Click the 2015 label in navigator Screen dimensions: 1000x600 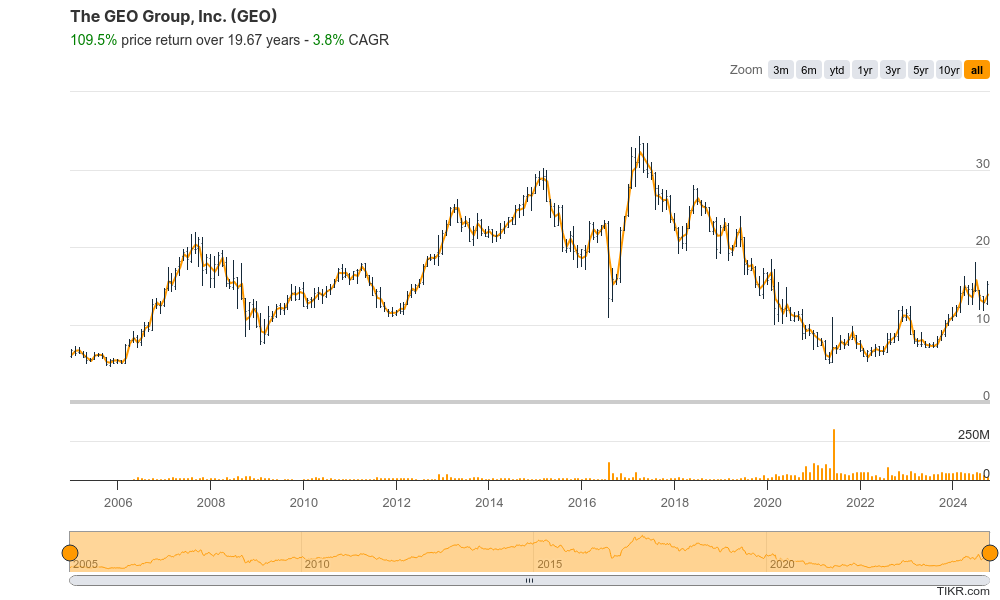(x=550, y=564)
